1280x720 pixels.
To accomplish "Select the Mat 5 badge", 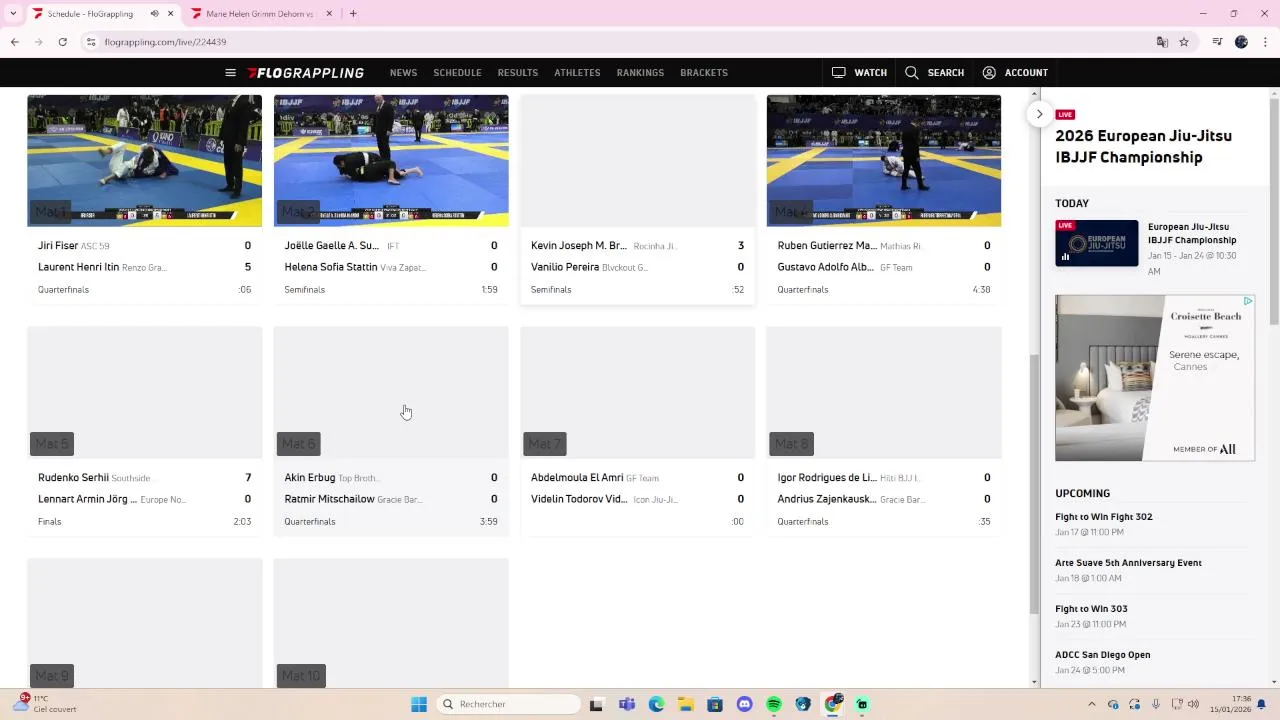I will (52, 444).
